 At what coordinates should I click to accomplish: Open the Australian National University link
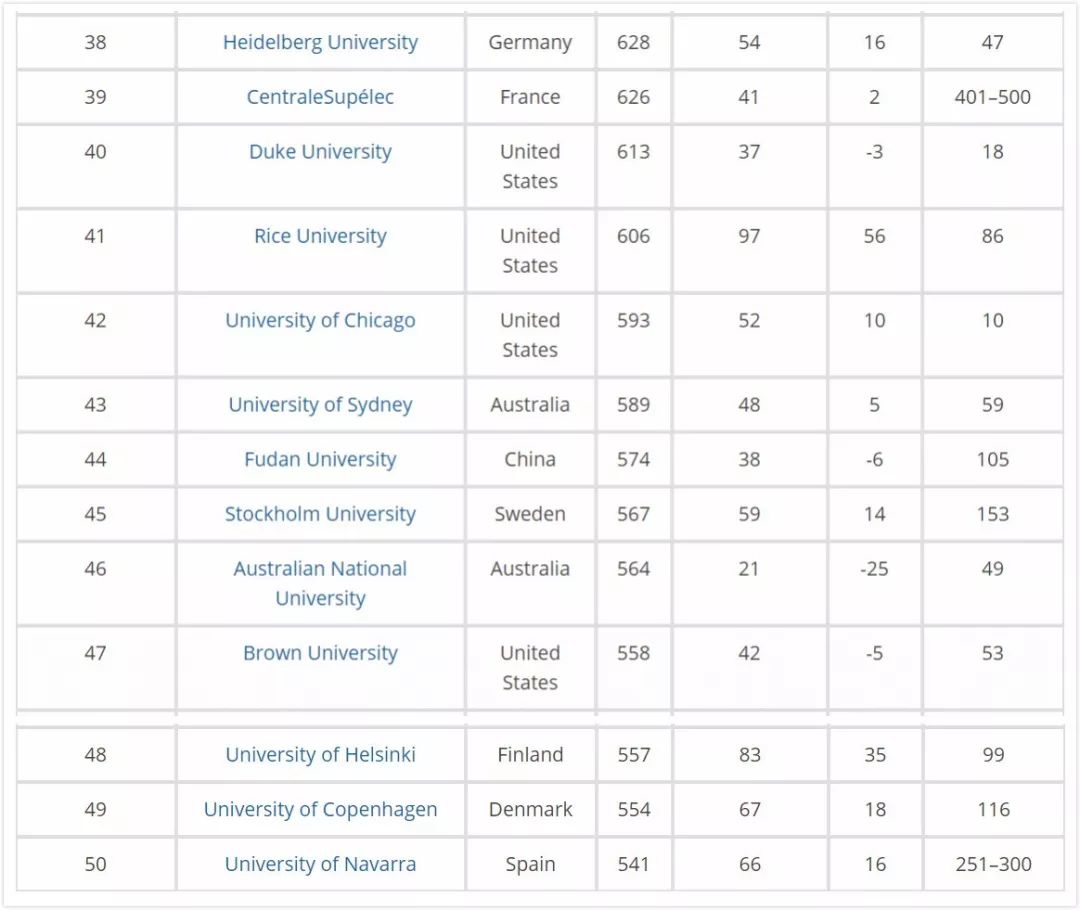320,583
